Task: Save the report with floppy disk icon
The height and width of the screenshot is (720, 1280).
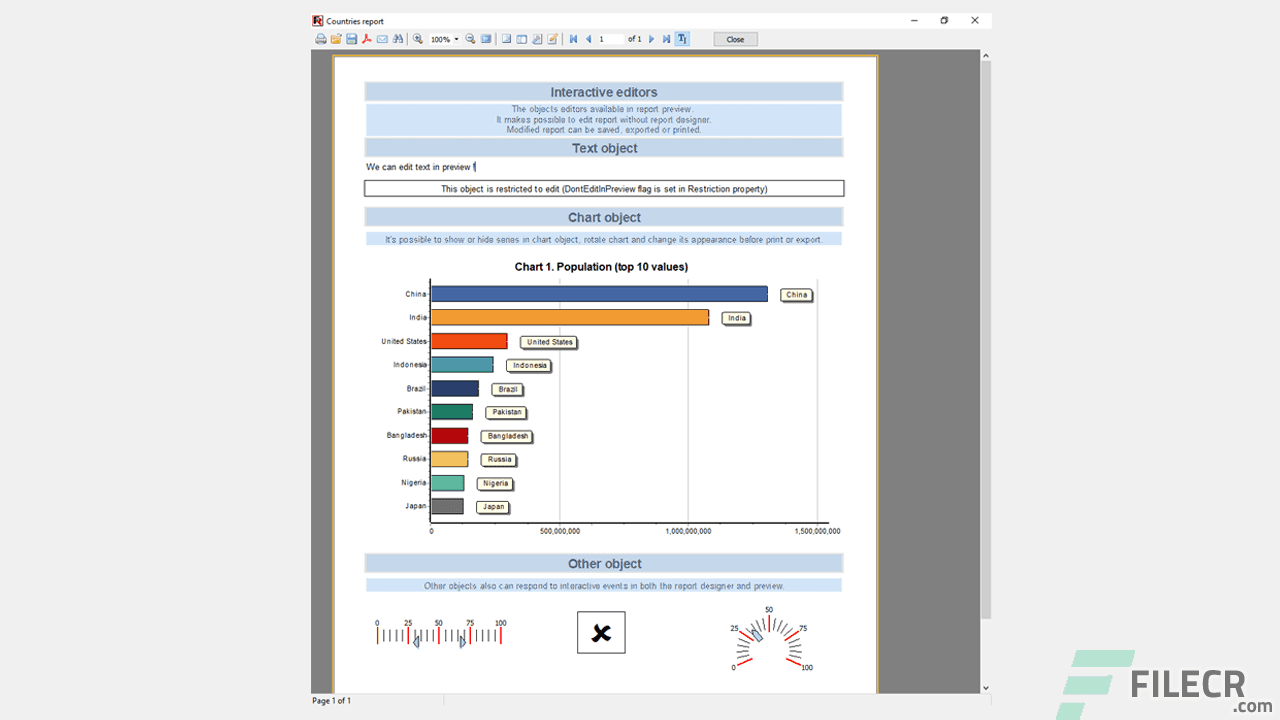Action: [352, 39]
